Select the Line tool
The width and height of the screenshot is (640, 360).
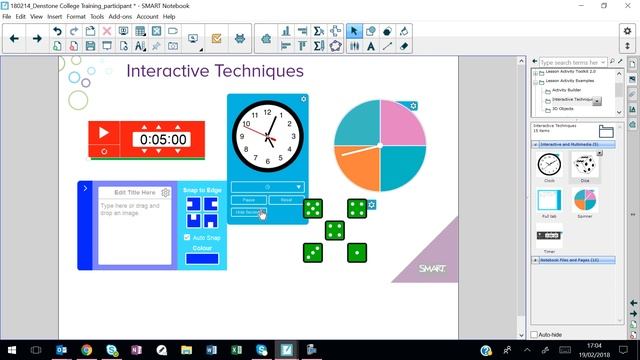click(x=387, y=46)
